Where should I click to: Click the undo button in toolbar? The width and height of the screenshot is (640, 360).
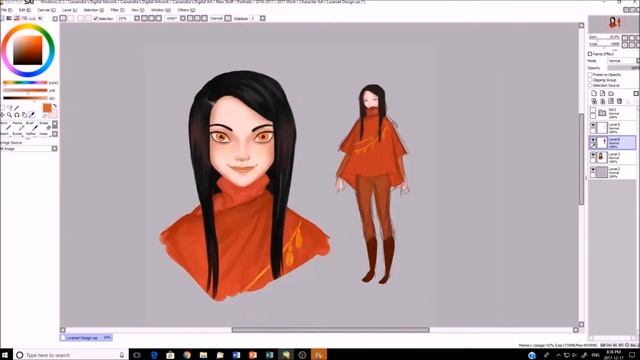point(63,18)
